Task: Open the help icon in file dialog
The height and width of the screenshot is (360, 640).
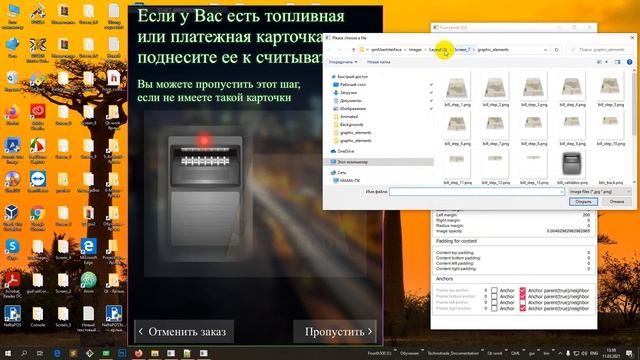Action: [629, 62]
